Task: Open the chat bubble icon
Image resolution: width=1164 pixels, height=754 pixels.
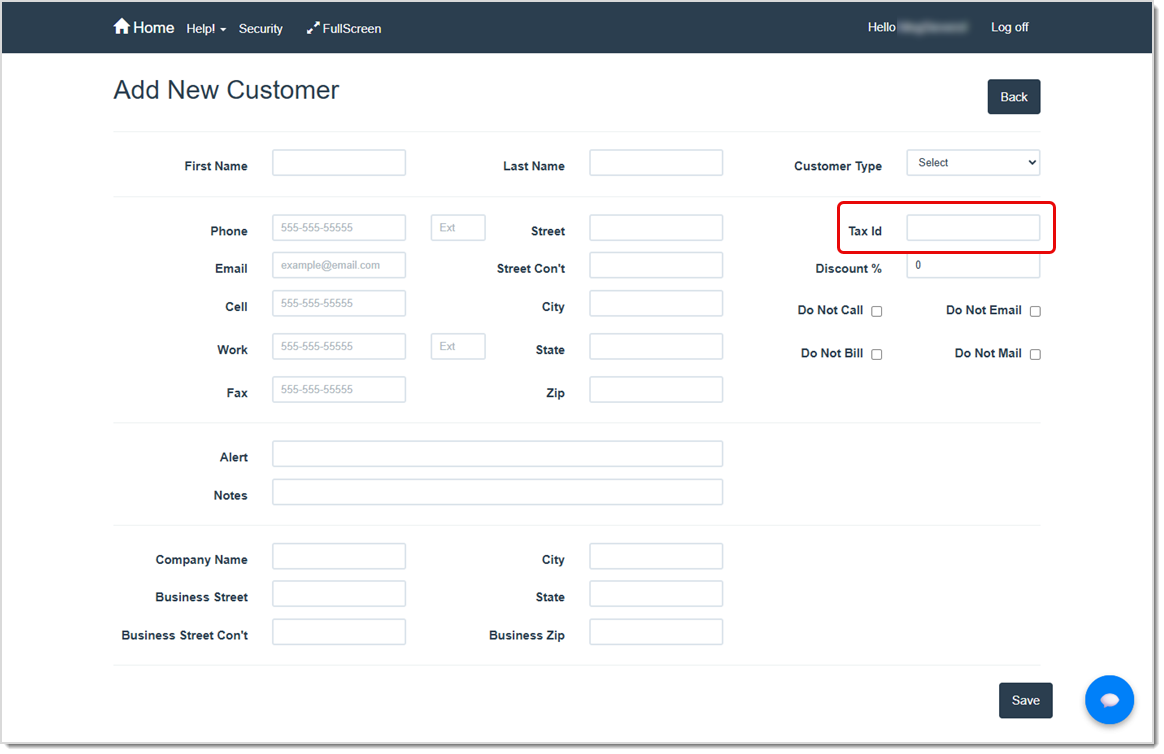Action: coord(1110,700)
